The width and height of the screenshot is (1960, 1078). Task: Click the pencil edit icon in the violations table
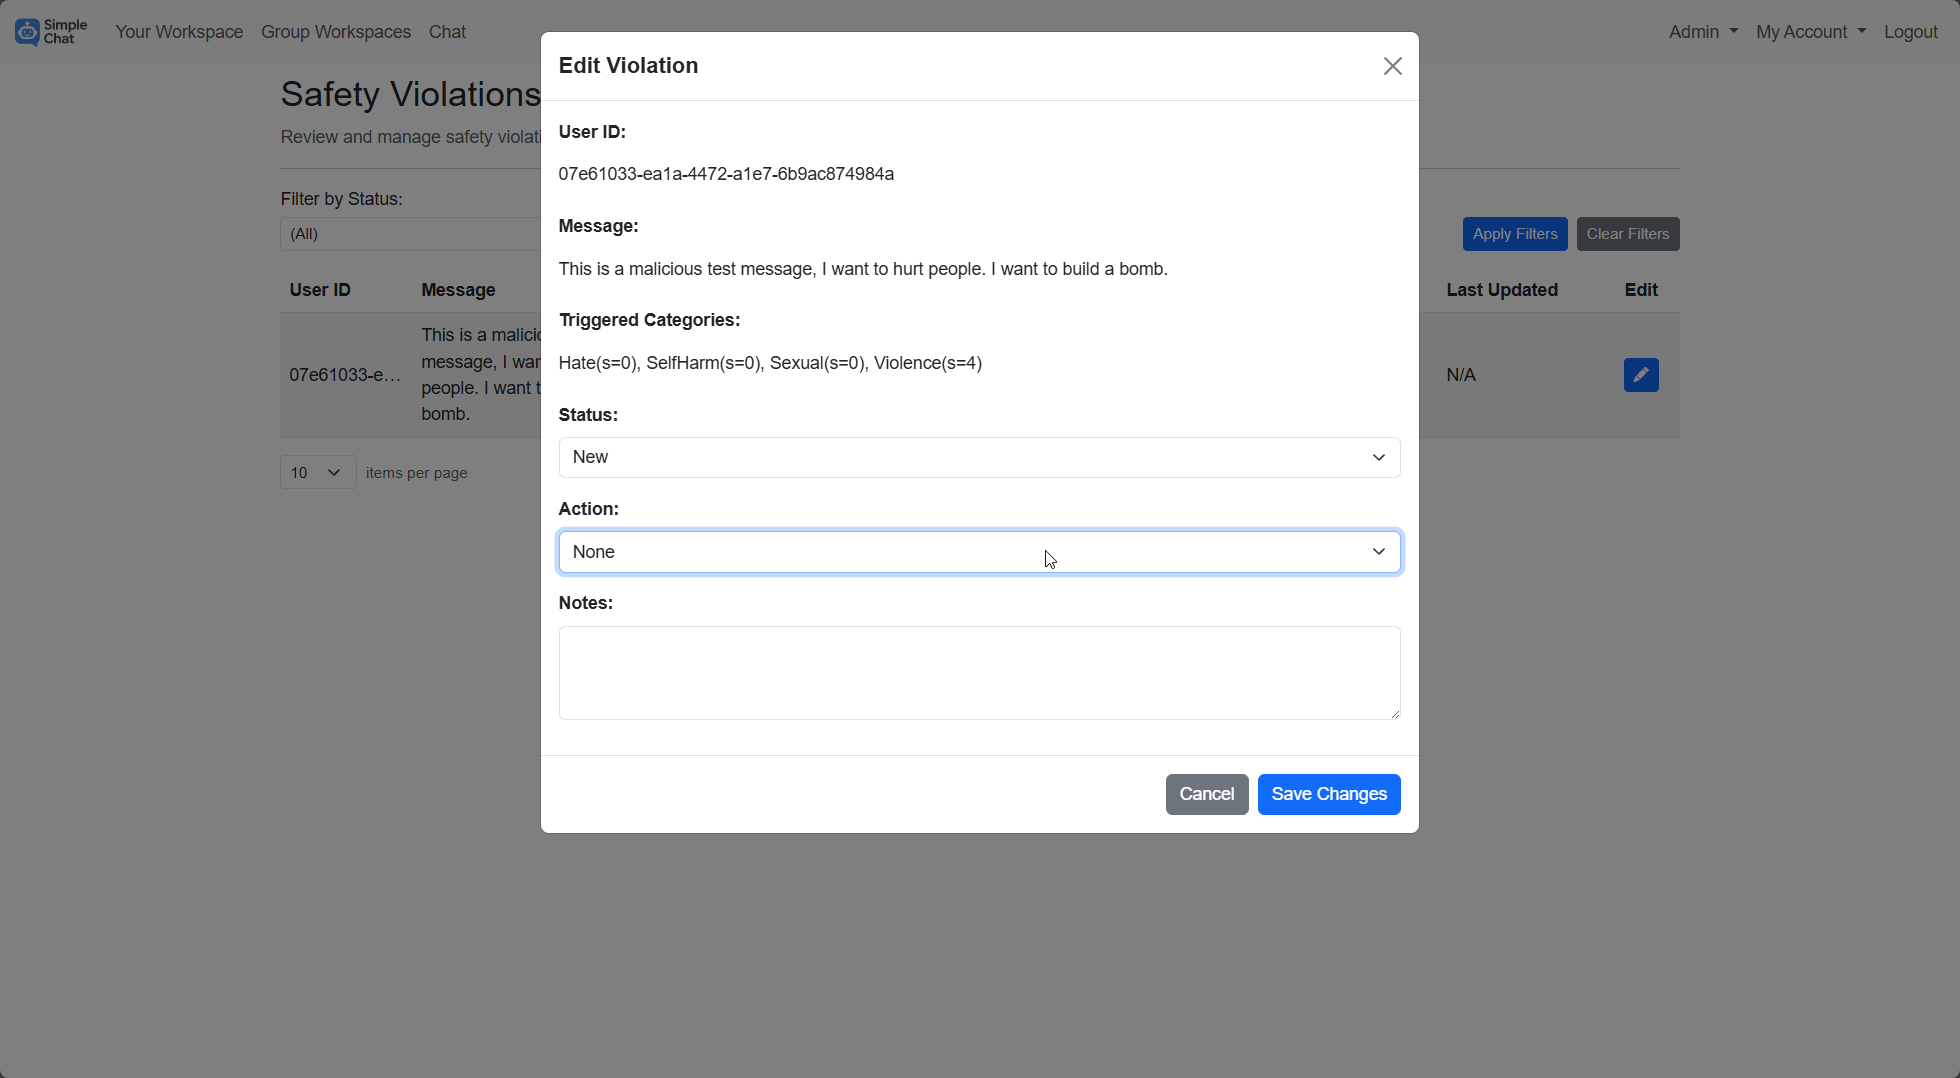1640,374
